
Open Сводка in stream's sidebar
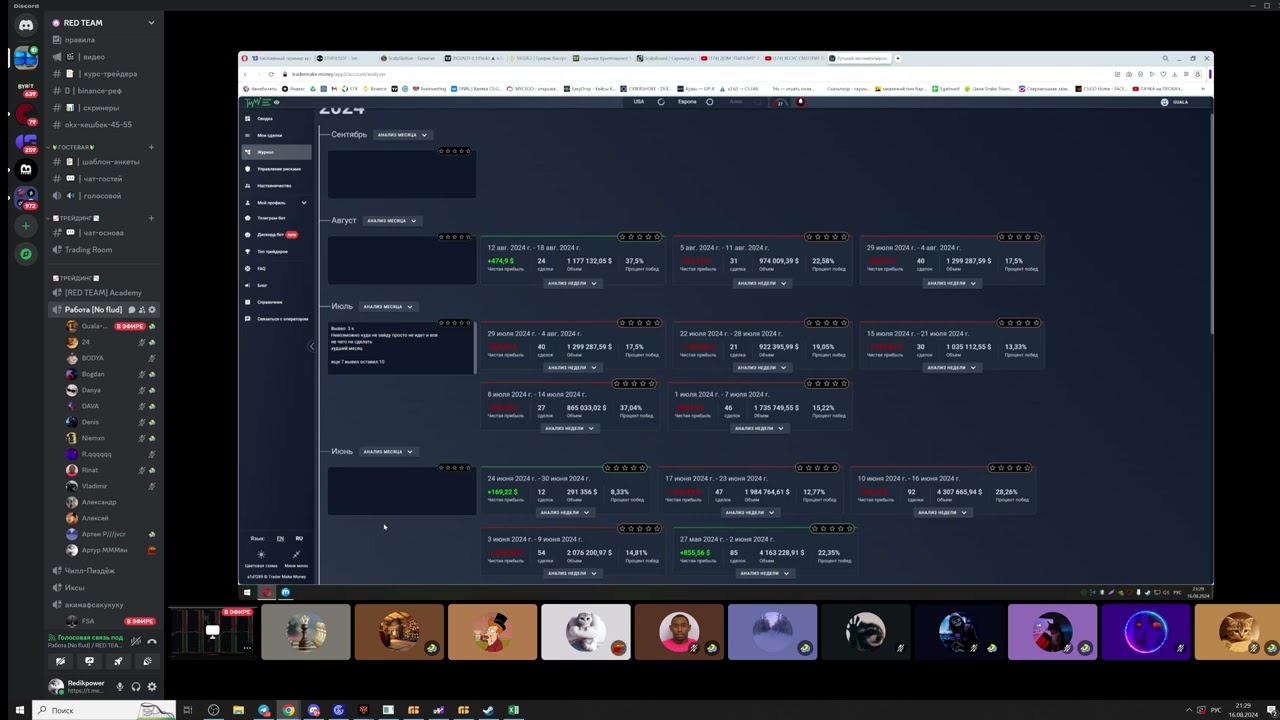pyautogui.click(x=265, y=118)
